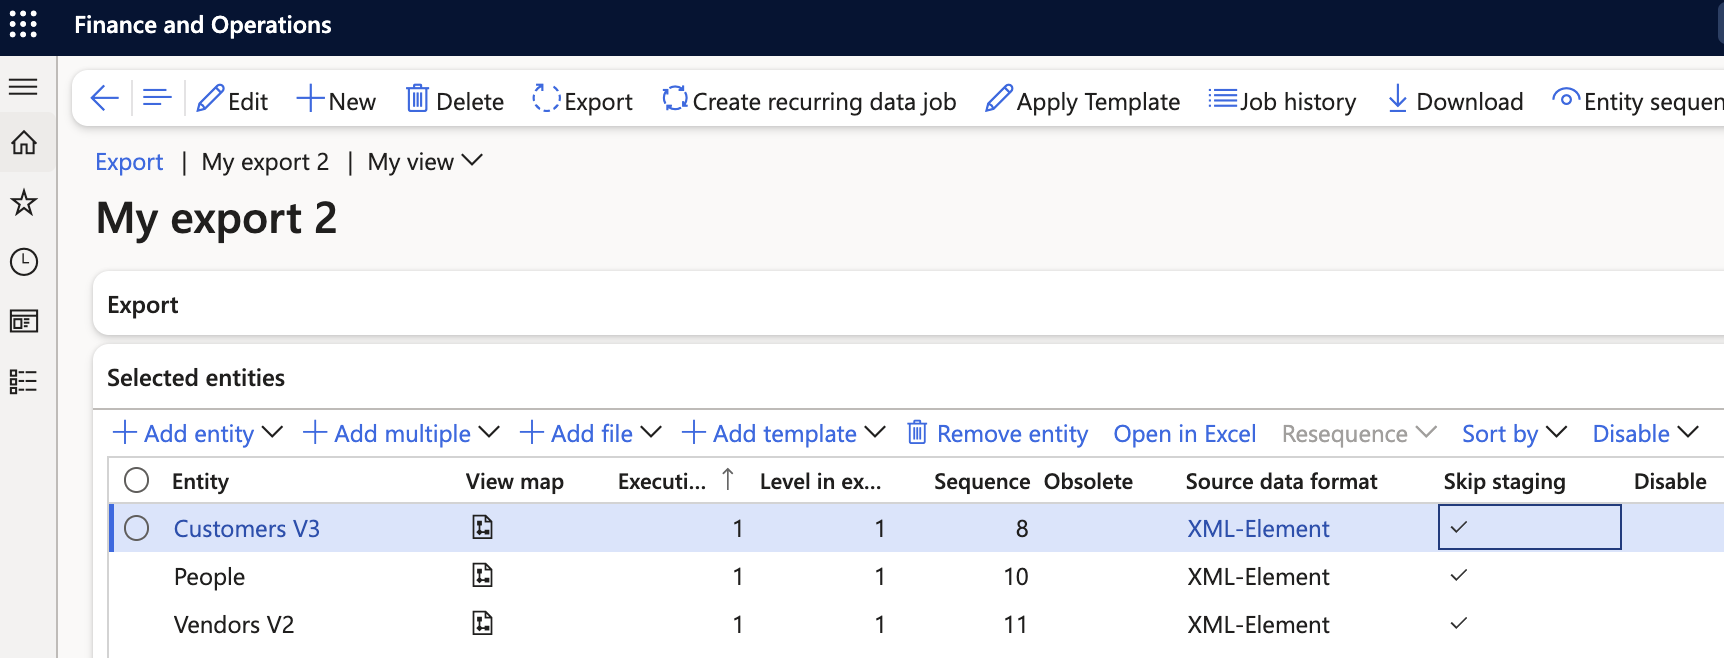Open the Add multiple dropdown
Viewport: 1724px width, 658px height.
click(x=401, y=433)
